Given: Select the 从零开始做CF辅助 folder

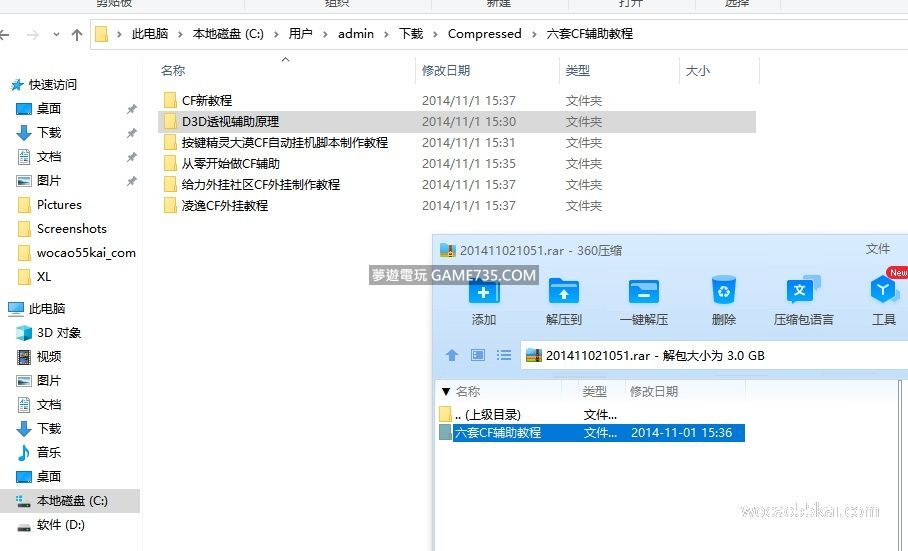Looking at the screenshot, I should click(x=230, y=164).
